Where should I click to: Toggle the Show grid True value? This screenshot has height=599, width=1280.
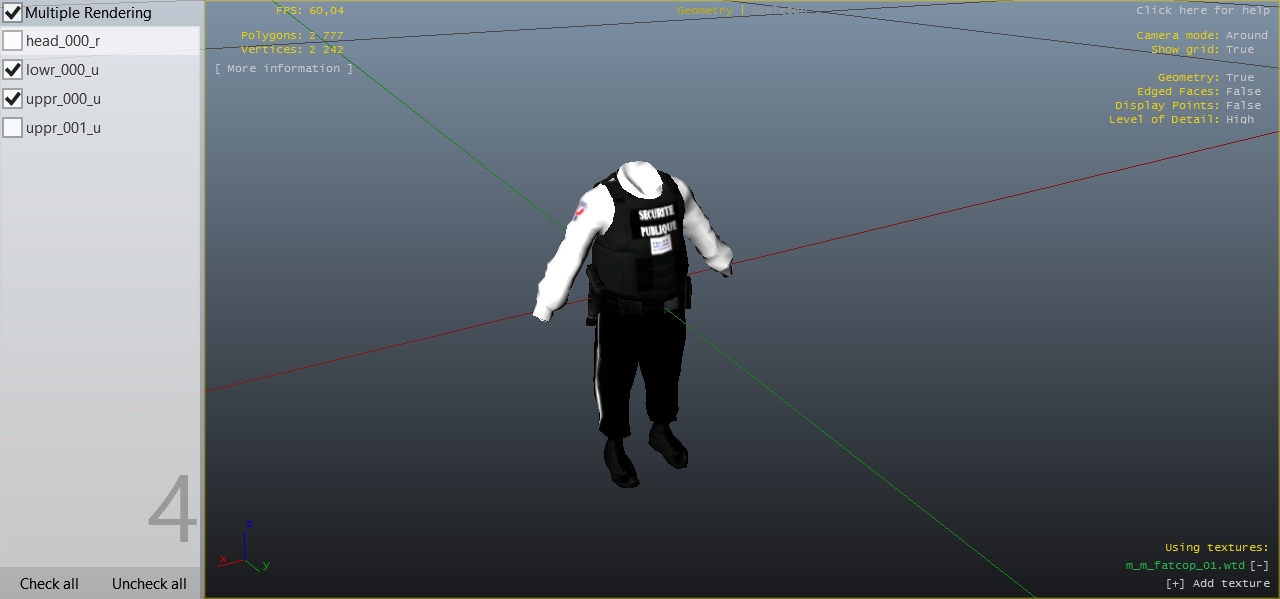click(x=1240, y=50)
